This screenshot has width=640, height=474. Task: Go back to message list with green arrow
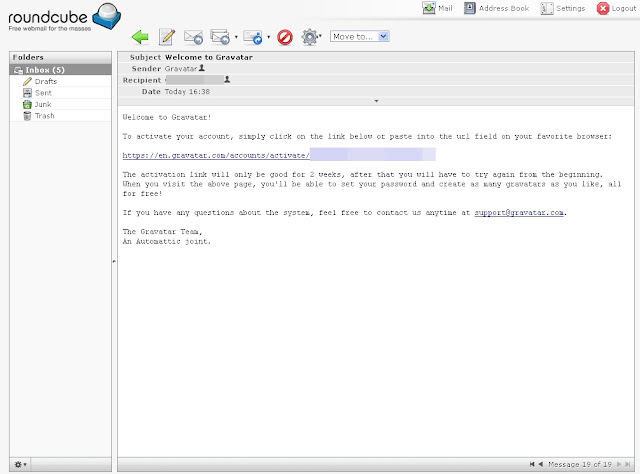[x=140, y=37]
